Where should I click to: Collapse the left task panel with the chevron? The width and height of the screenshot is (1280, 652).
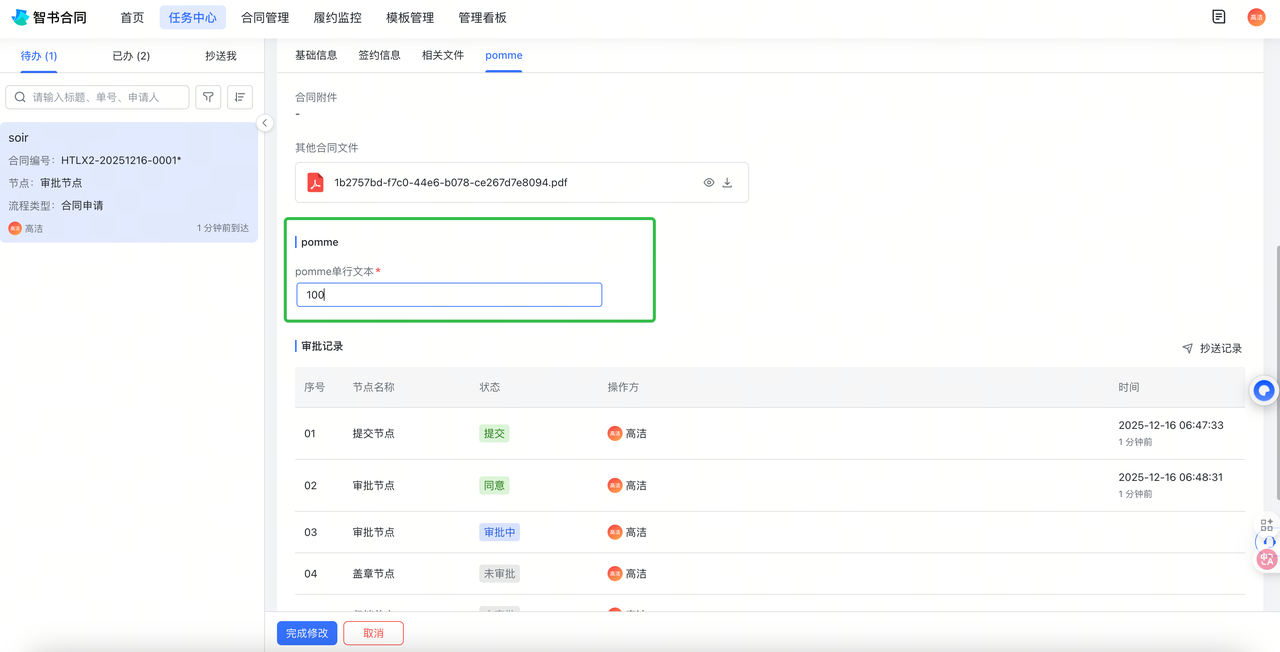[264, 122]
